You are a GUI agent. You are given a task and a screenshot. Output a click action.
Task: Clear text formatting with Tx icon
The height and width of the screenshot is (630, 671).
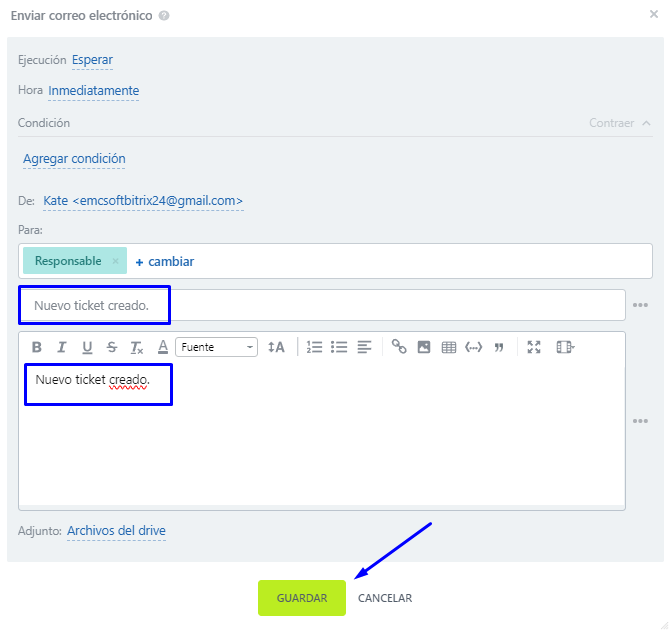tap(137, 347)
